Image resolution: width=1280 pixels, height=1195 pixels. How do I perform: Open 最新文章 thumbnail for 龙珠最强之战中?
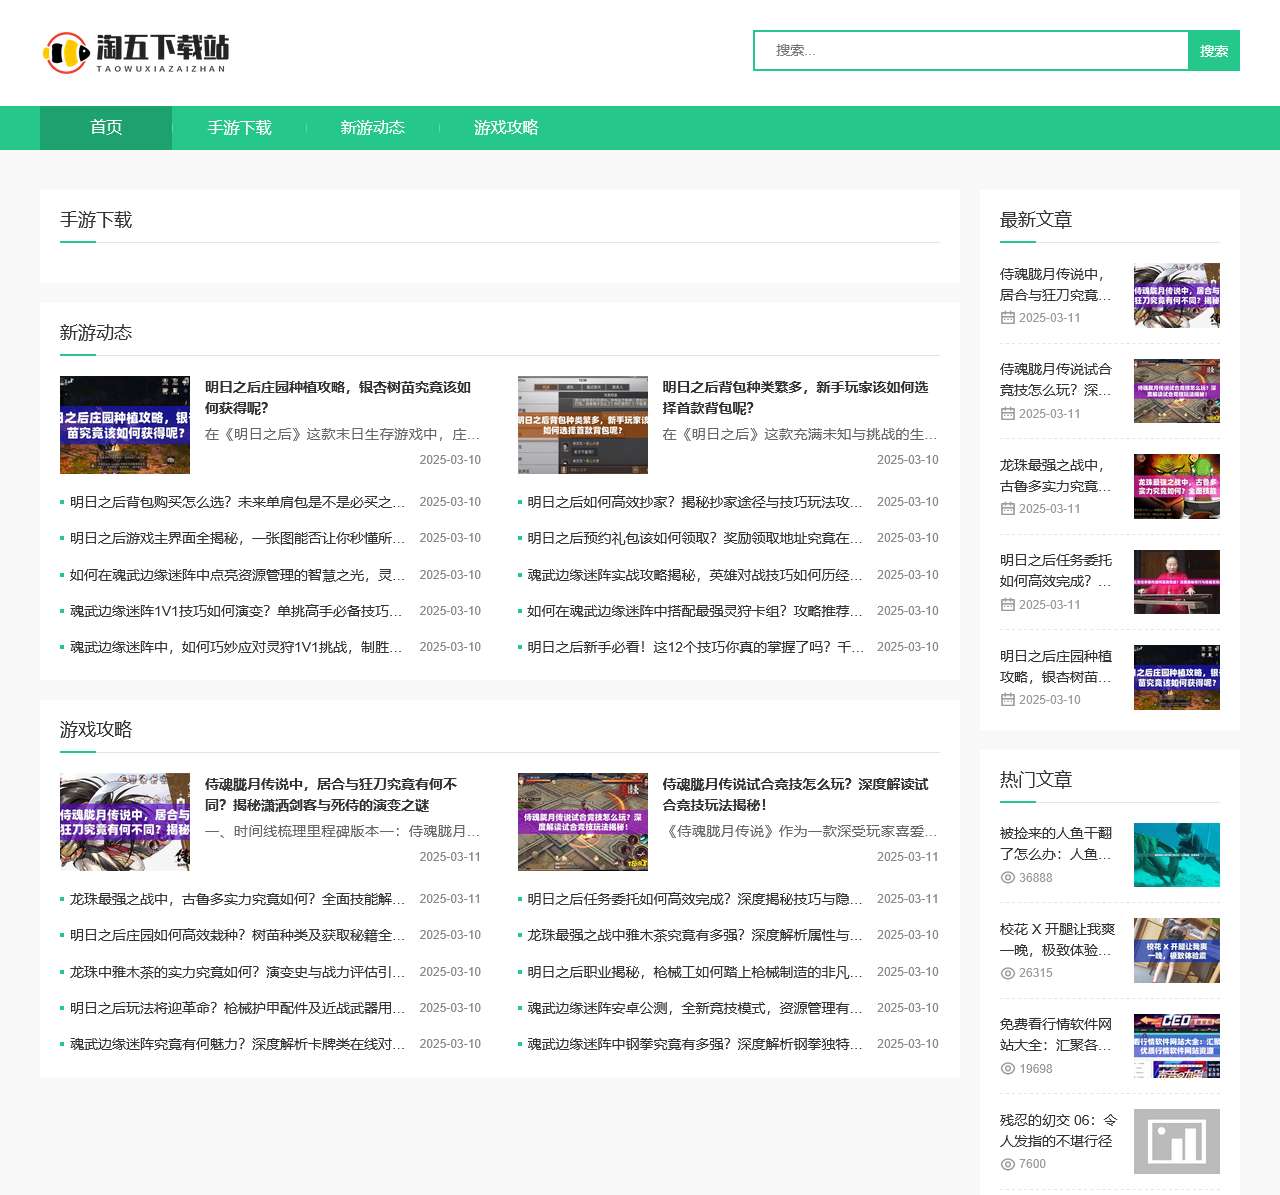point(1177,486)
